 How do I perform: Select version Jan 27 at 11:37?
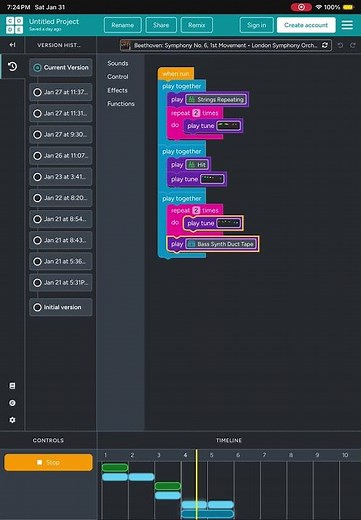[x=61, y=92]
